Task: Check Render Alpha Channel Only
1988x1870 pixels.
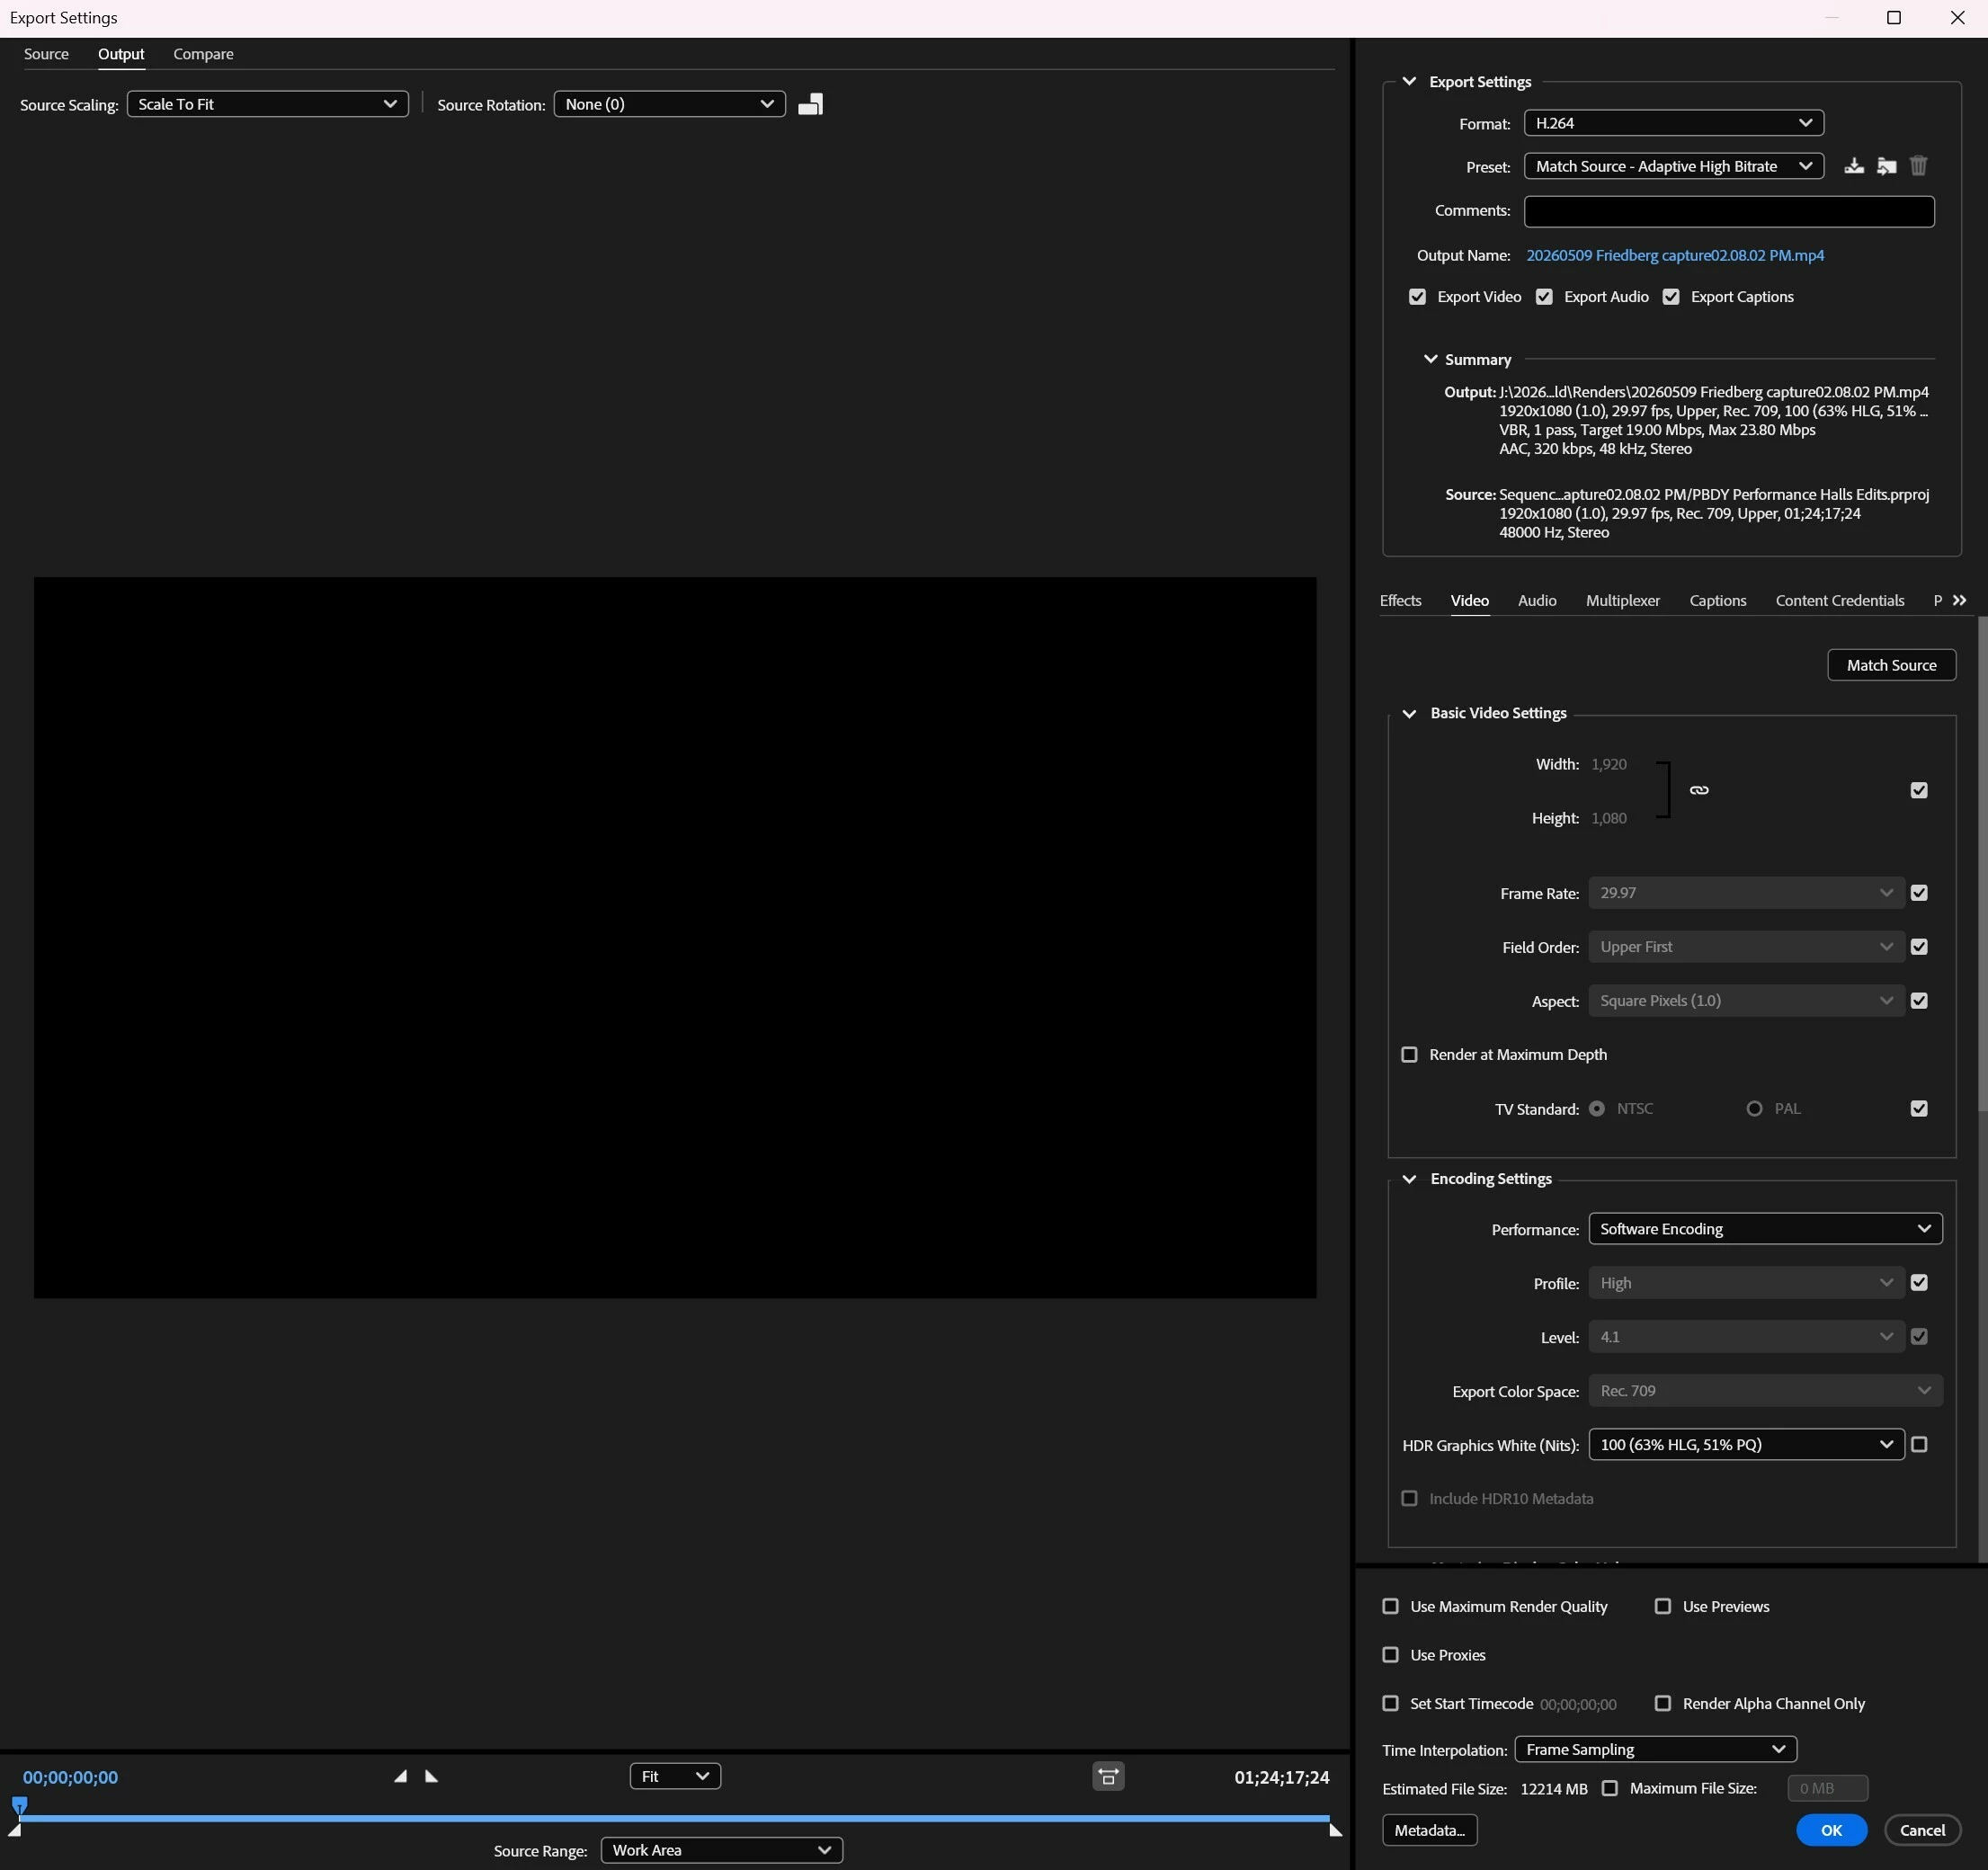Action: [1663, 1703]
